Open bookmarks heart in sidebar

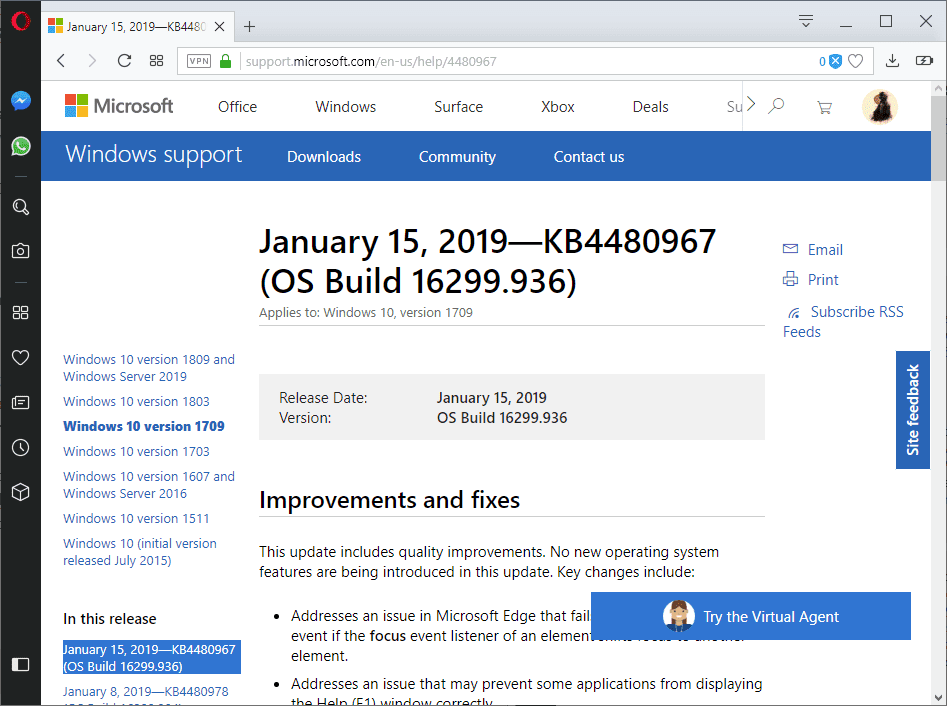pos(21,358)
